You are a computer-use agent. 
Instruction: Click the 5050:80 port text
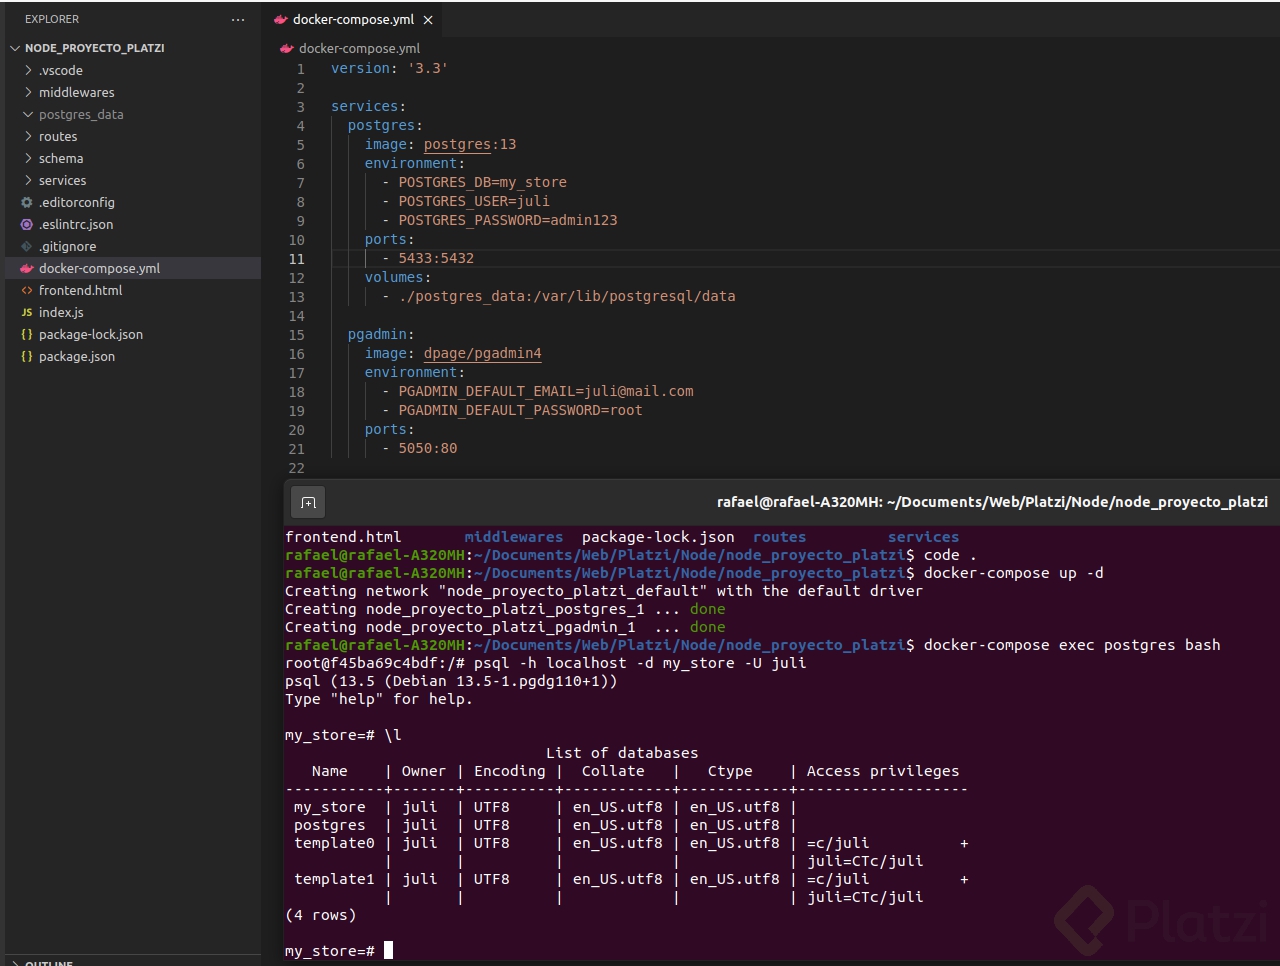(428, 448)
